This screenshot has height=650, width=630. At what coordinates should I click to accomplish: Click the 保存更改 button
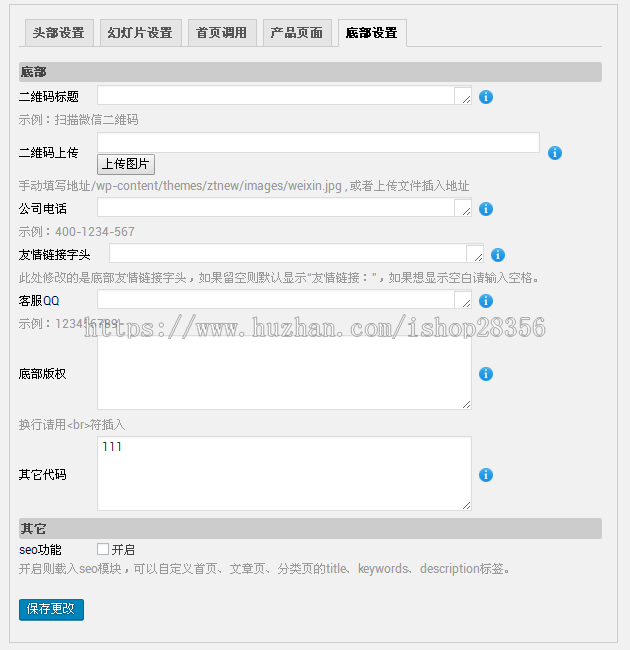point(51,609)
